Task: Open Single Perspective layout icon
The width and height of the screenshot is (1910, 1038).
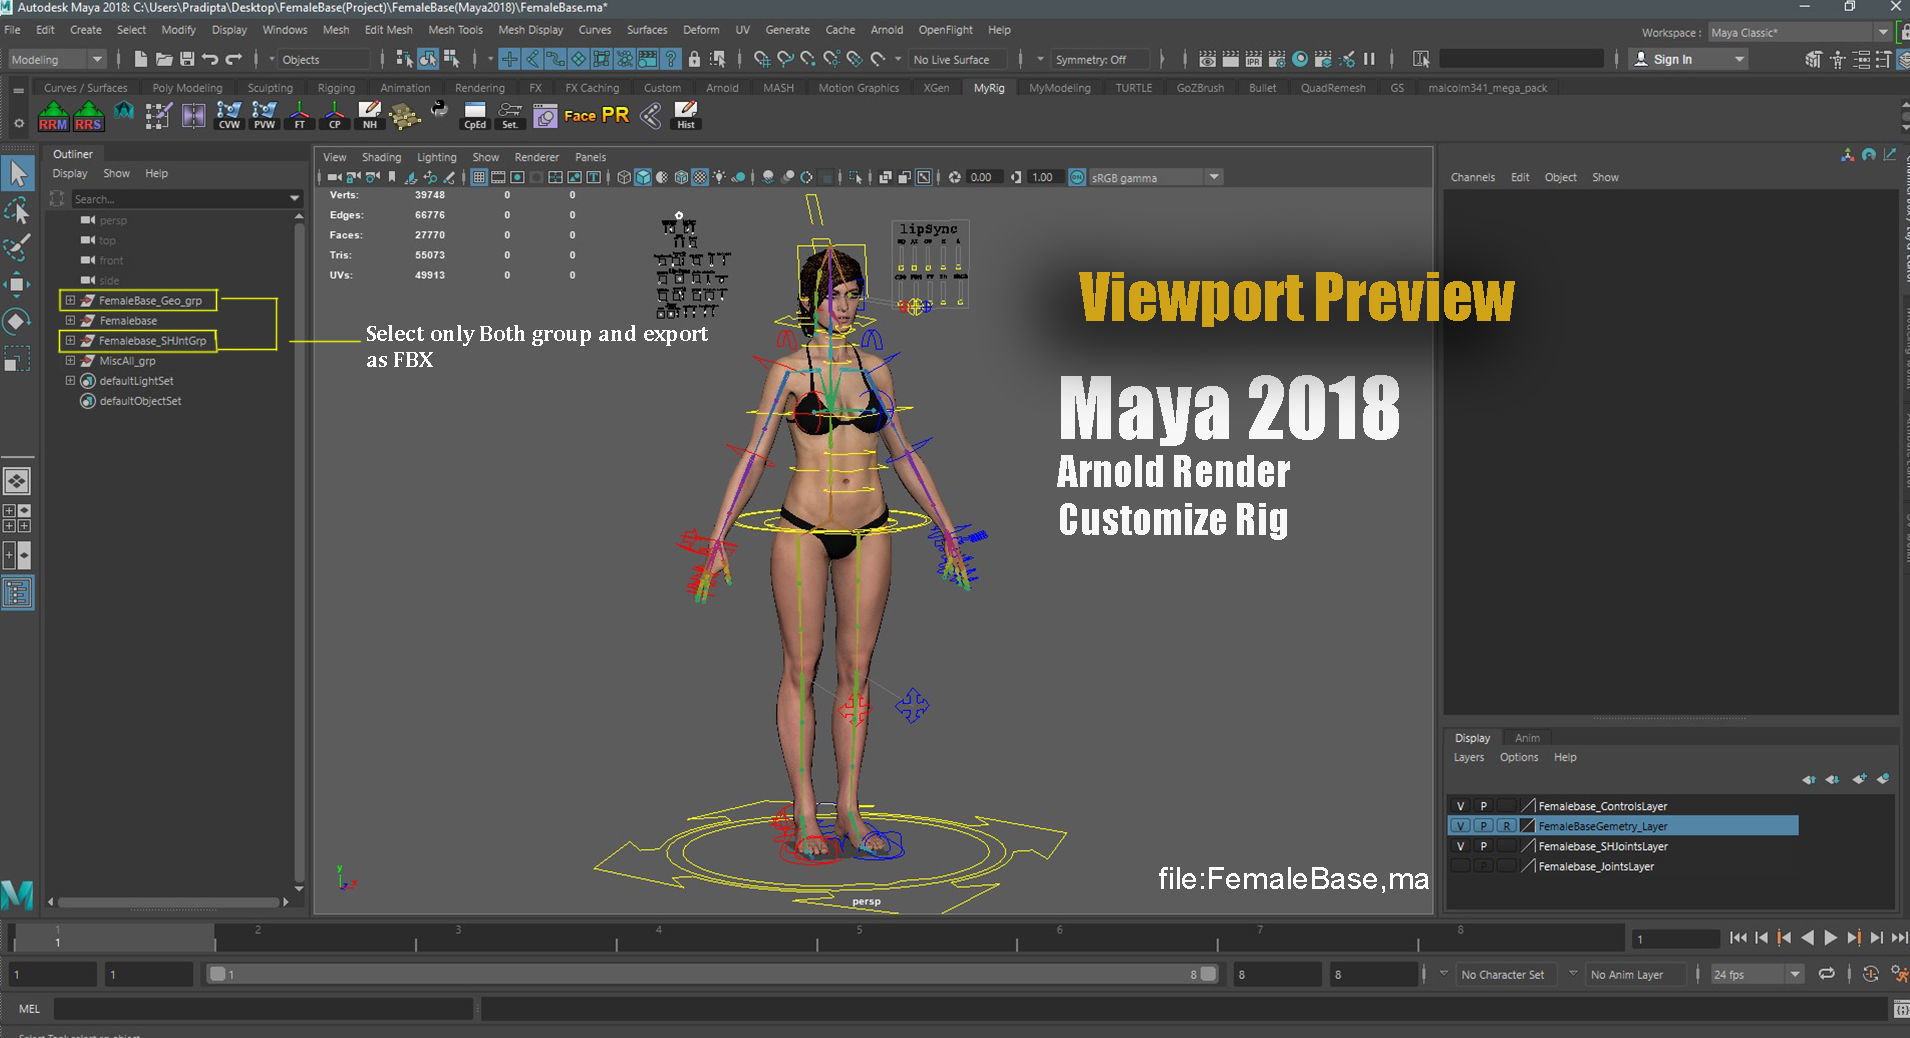Action: 17,481
